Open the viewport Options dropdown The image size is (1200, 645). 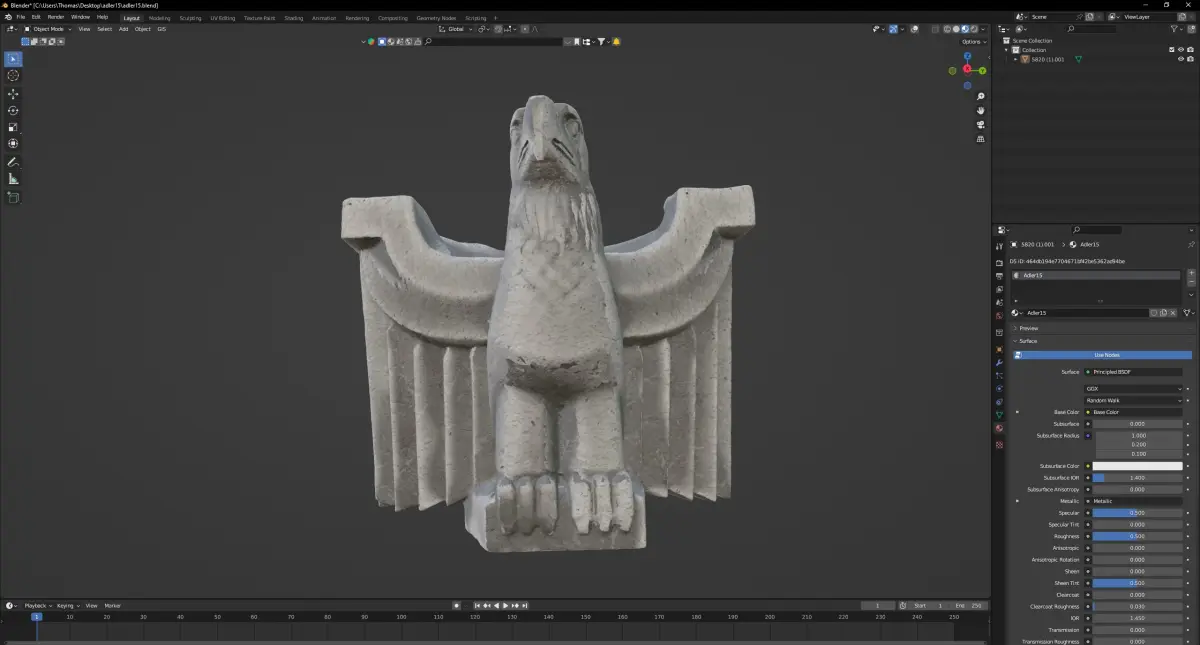pos(973,42)
